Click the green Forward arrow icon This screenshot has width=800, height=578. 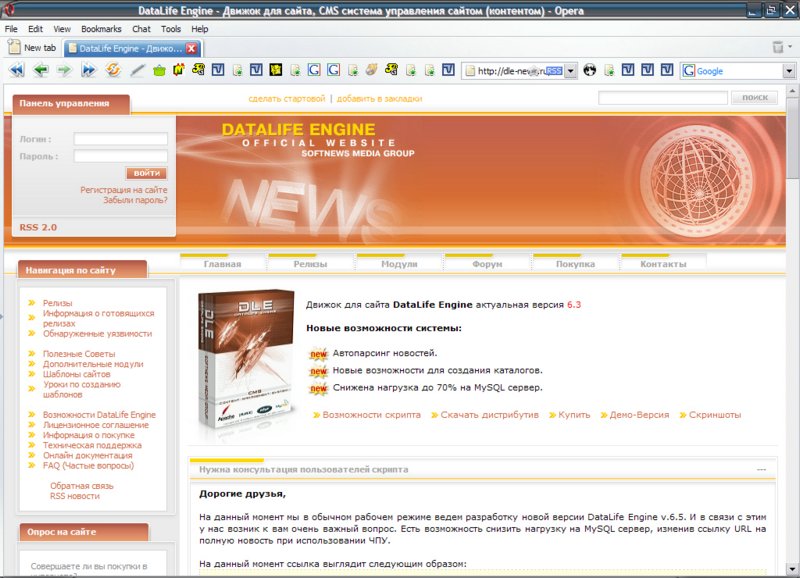[64, 70]
